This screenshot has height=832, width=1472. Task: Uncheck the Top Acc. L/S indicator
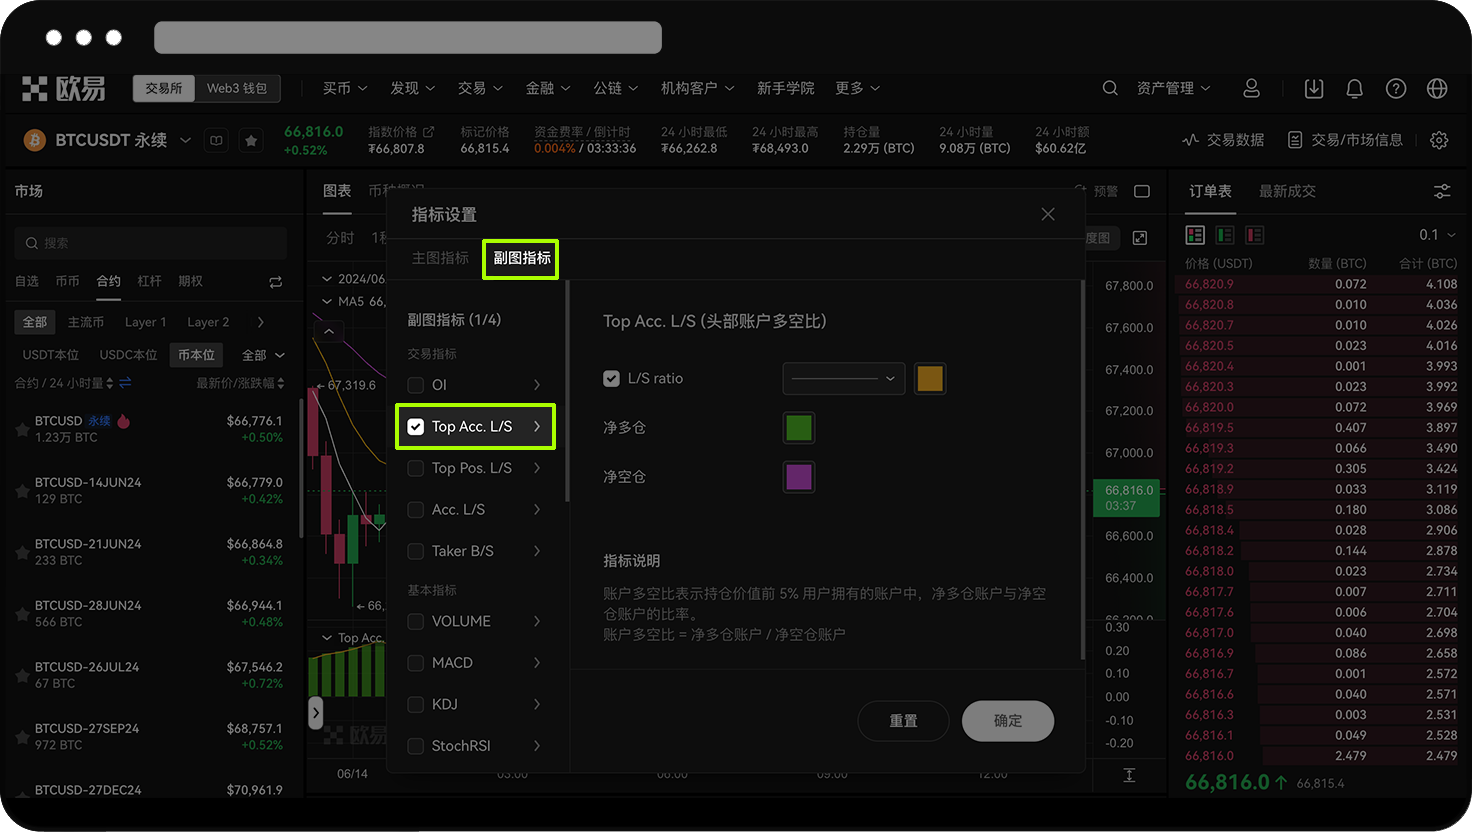click(416, 426)
